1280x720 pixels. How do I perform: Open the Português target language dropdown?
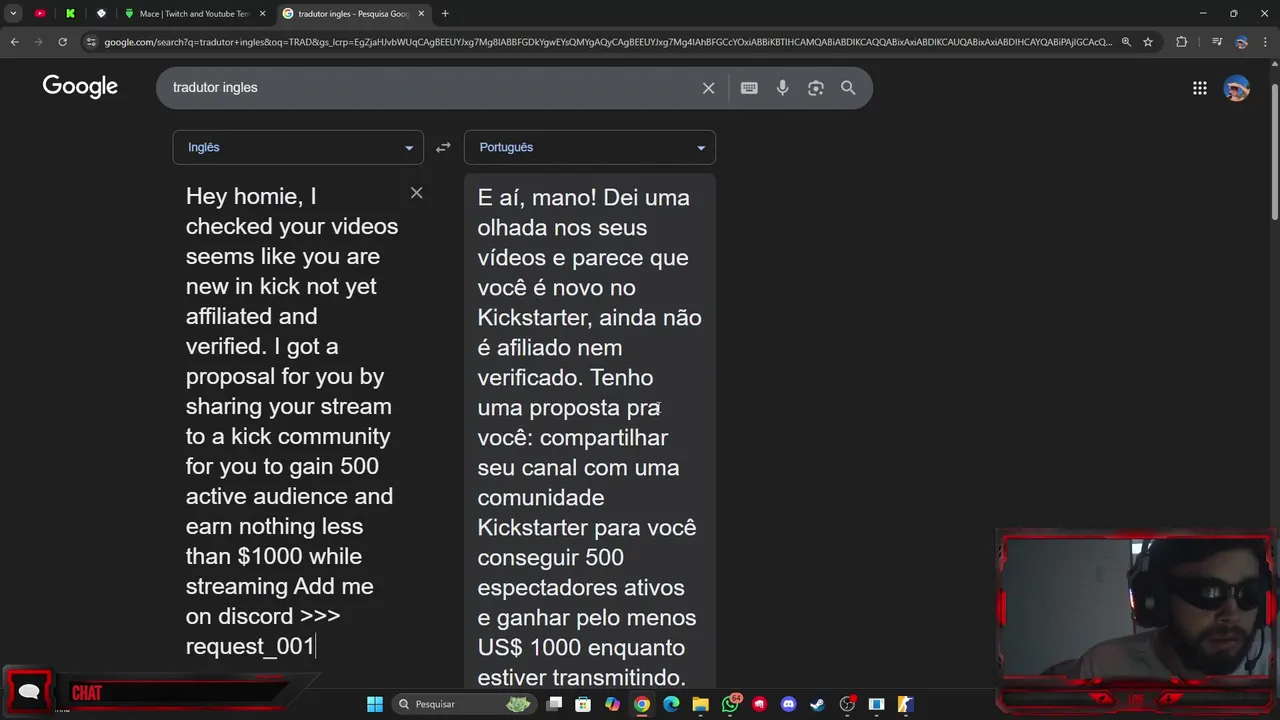click(590, 147)
